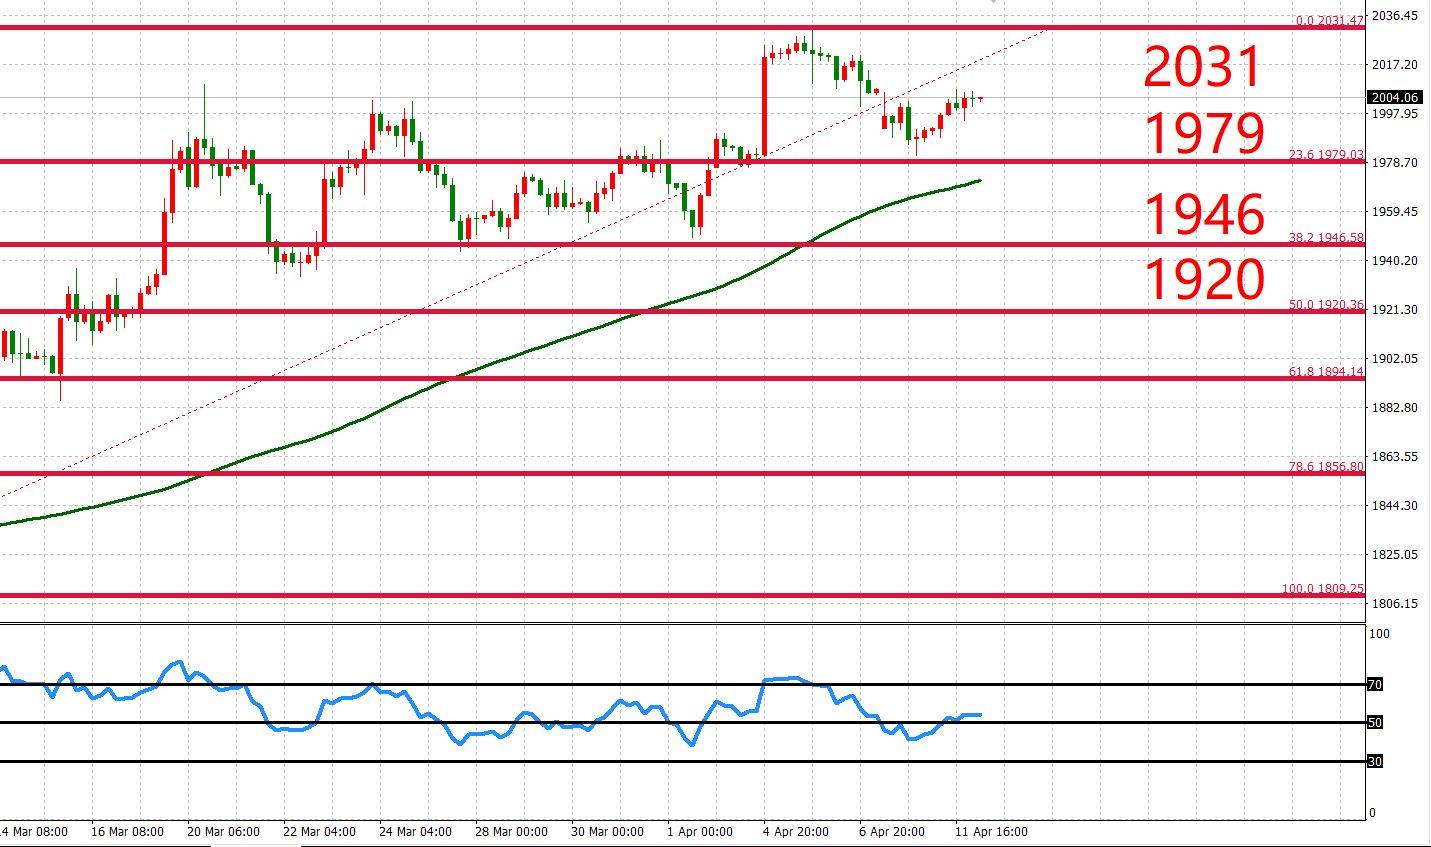The width and height of the screenshot is (1431, 847).
Task: Select the Fibonacci label 23.6 1979.03
Action: pyautogui.click(x=1326, y=155)
